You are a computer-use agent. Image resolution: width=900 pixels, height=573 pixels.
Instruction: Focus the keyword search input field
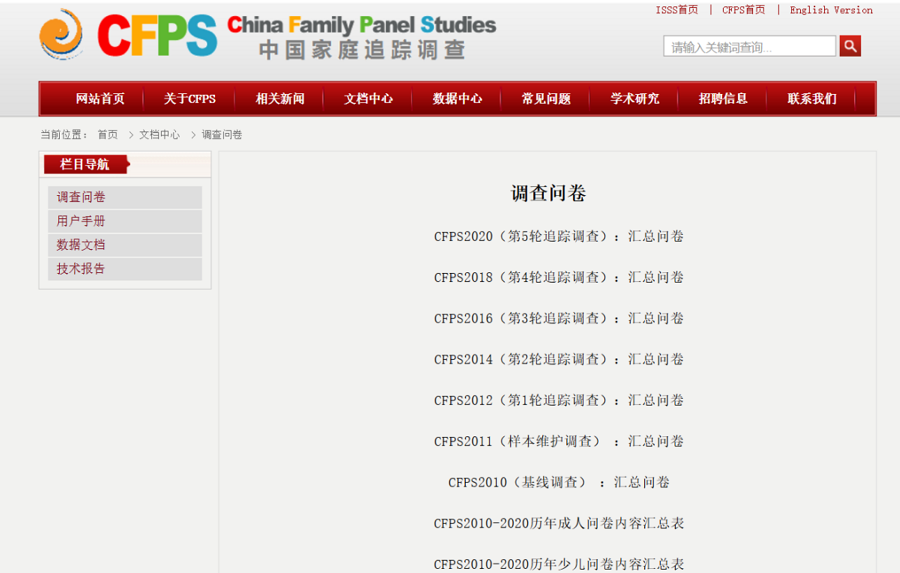749,47
